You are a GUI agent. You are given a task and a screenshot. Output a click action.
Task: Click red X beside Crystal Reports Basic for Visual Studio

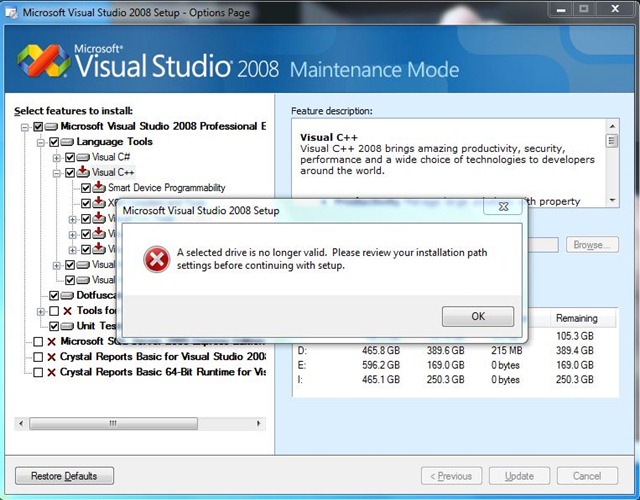point(51,357)
